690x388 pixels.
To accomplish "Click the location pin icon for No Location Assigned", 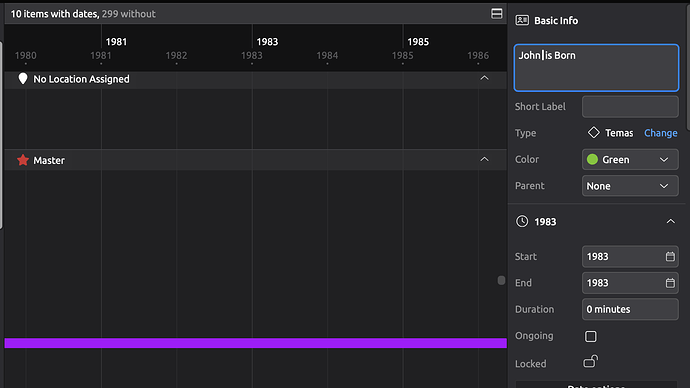I will coord(23,79).
